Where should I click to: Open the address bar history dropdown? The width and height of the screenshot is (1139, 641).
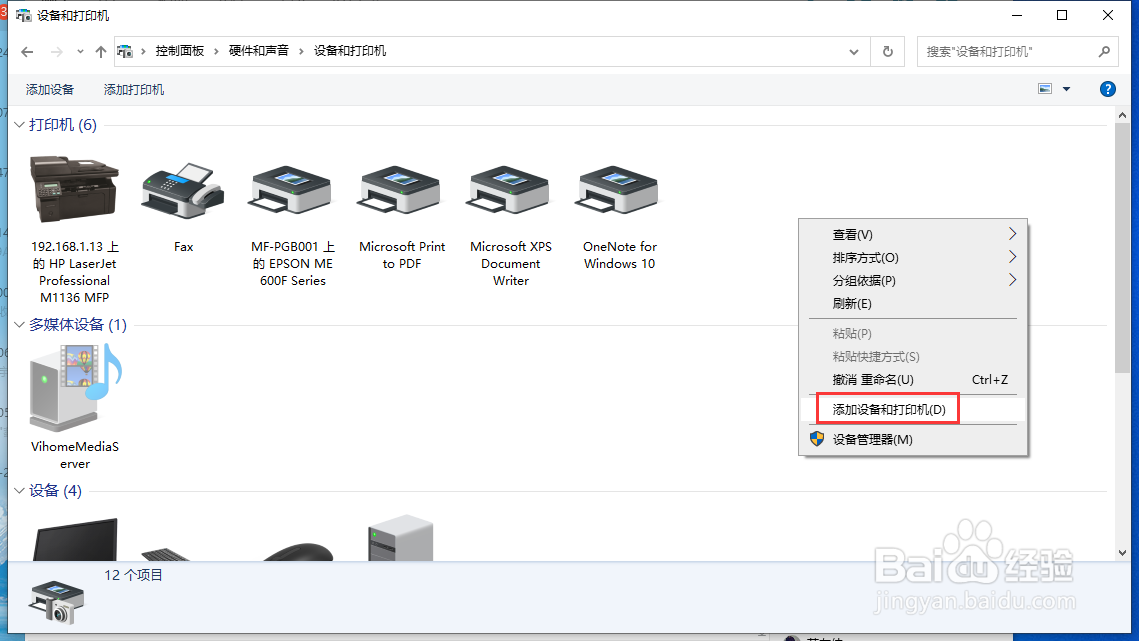pyautogui.click(x=854, y=52)
